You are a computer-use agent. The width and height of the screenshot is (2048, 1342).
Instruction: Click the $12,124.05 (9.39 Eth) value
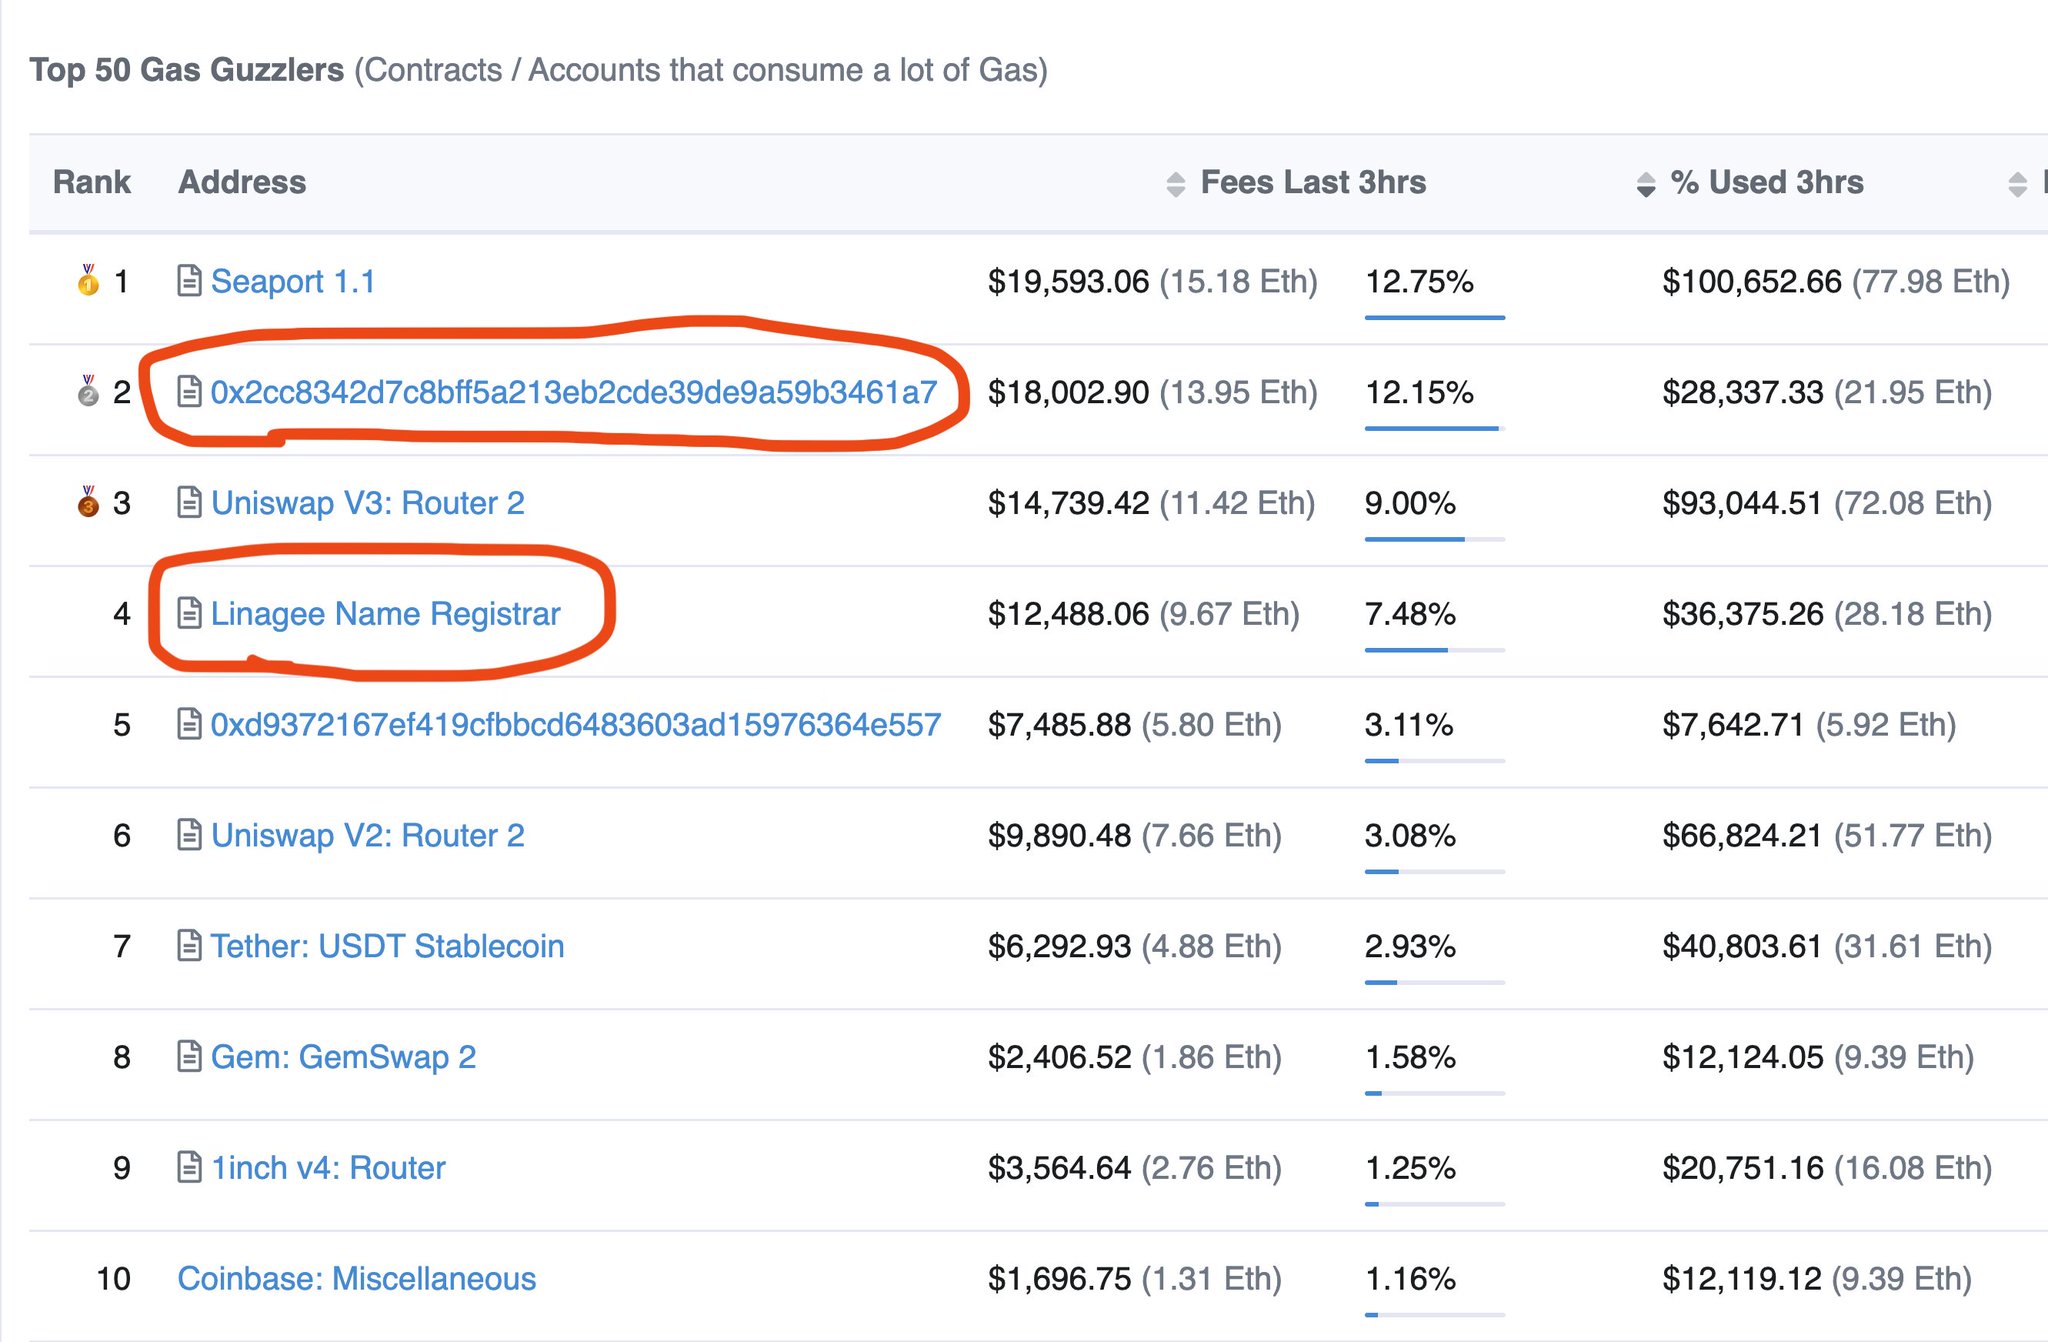(x=1818, y=1056)
